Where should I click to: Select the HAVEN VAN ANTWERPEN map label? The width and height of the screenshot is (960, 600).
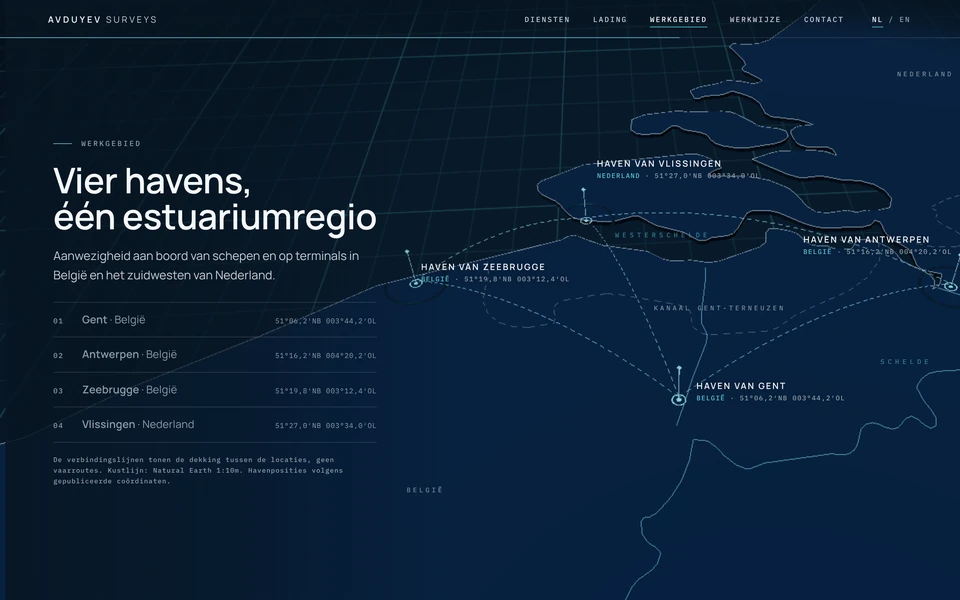866,239
